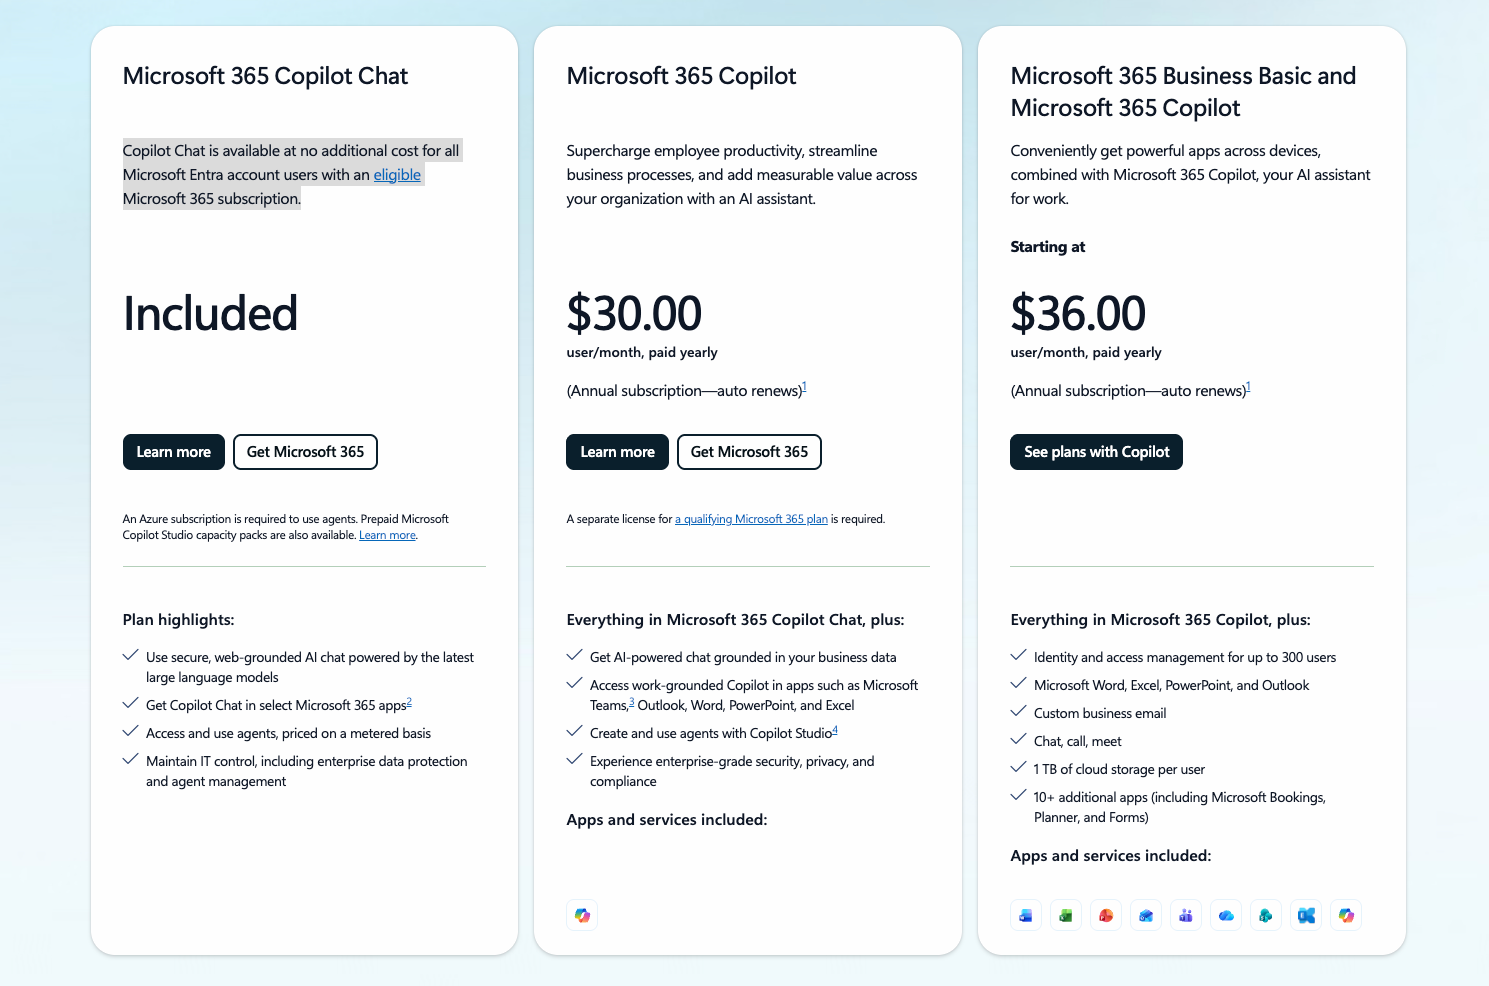Open Learn more link about Azure subscription
Screen dimensions: 1489x986
point(387,536)
